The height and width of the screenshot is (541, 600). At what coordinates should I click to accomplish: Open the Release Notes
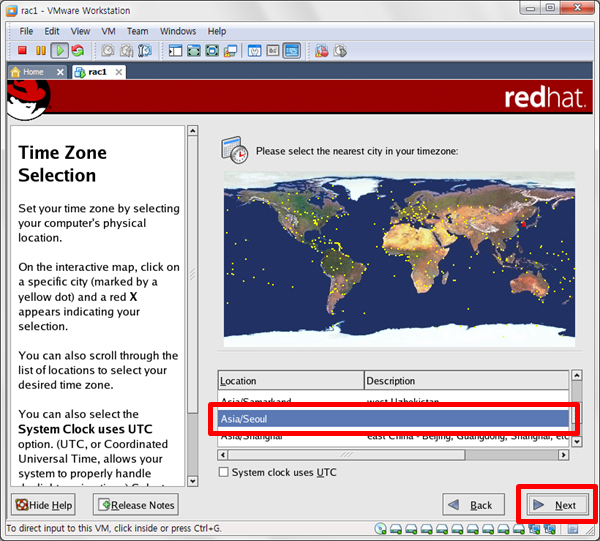(x=136, y=505)
